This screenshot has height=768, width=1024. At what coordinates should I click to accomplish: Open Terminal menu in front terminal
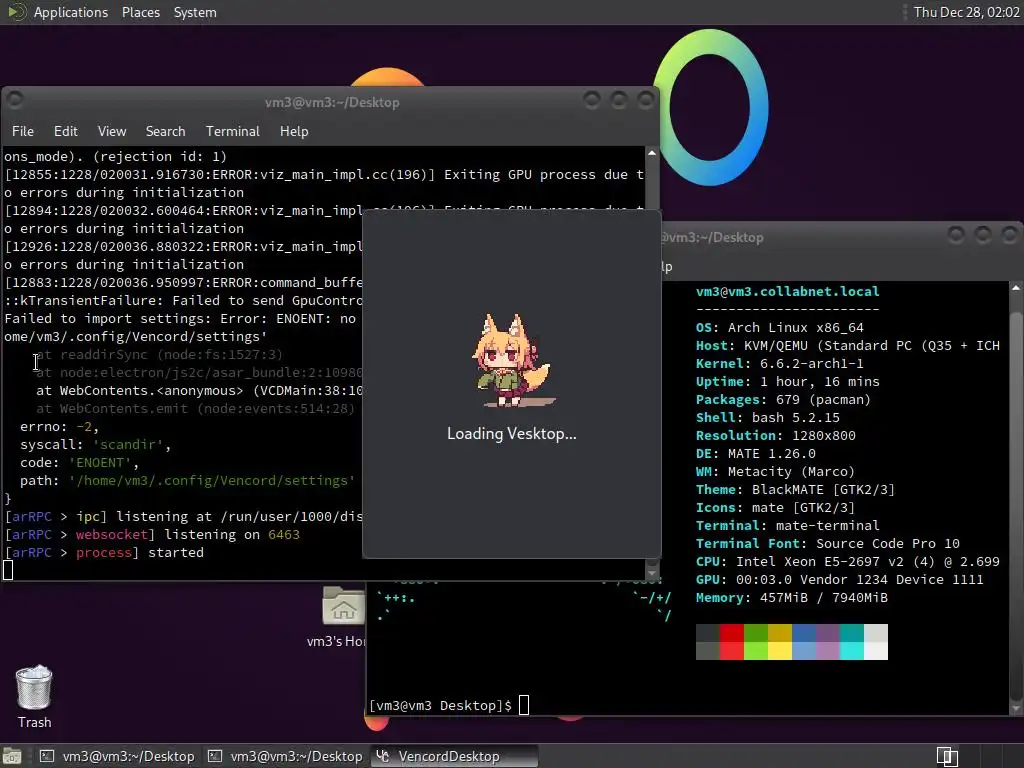pos(232,131)
